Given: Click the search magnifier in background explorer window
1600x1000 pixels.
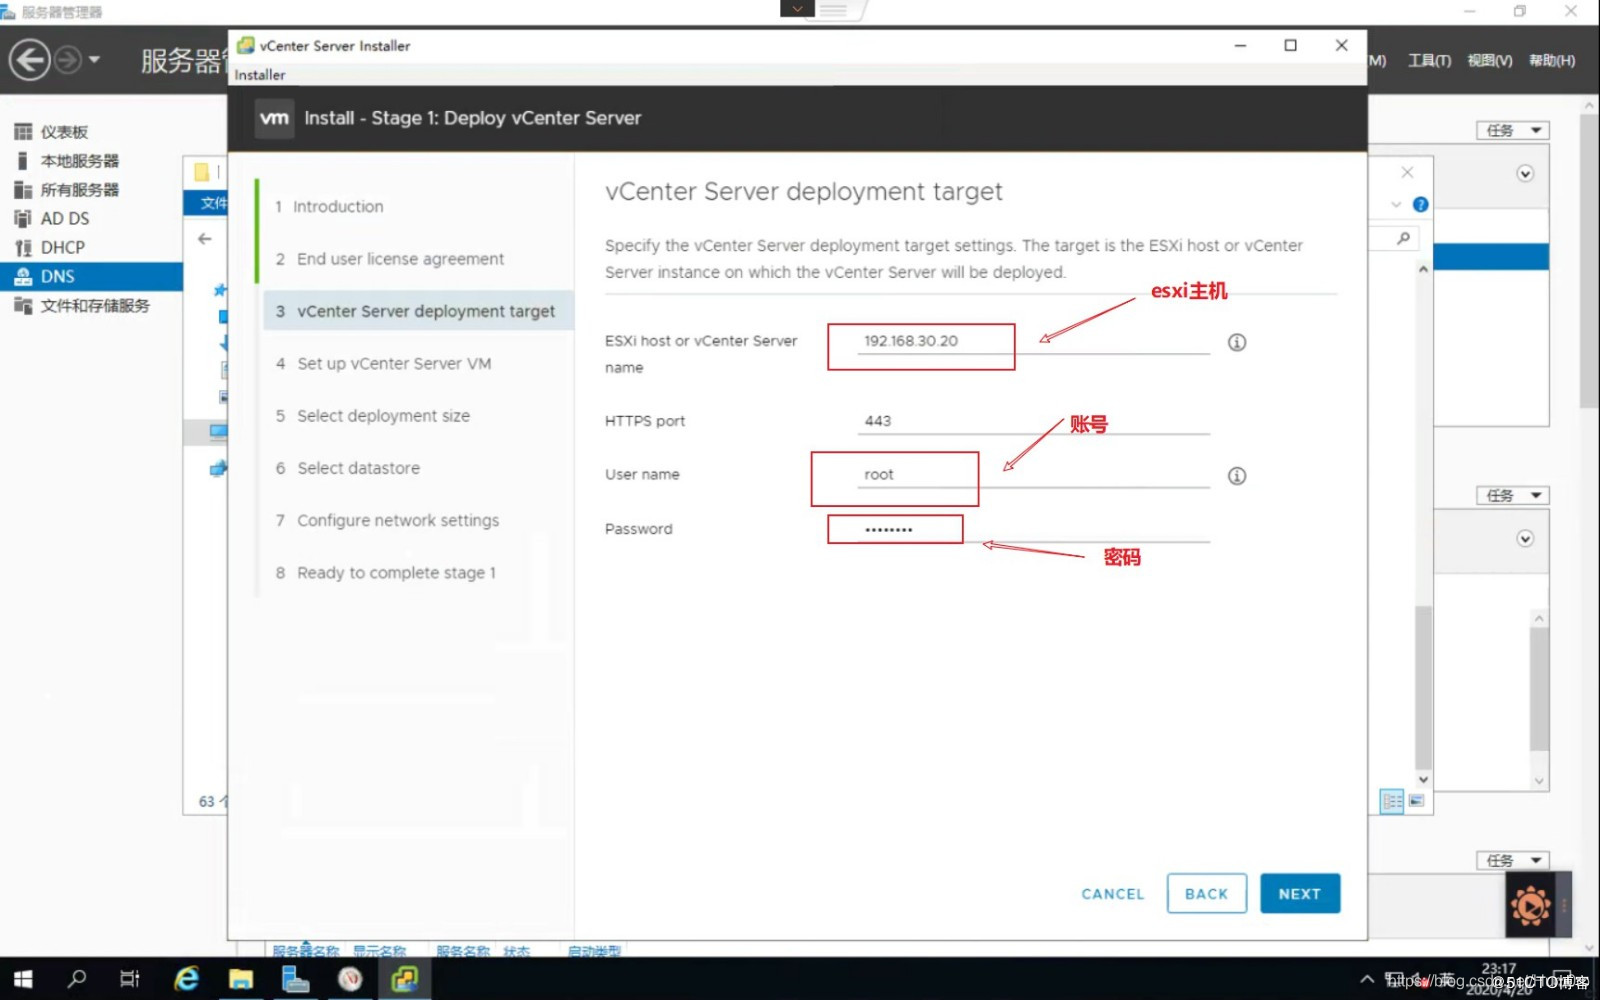Looking at the screenshot, I should point(1404,238).
